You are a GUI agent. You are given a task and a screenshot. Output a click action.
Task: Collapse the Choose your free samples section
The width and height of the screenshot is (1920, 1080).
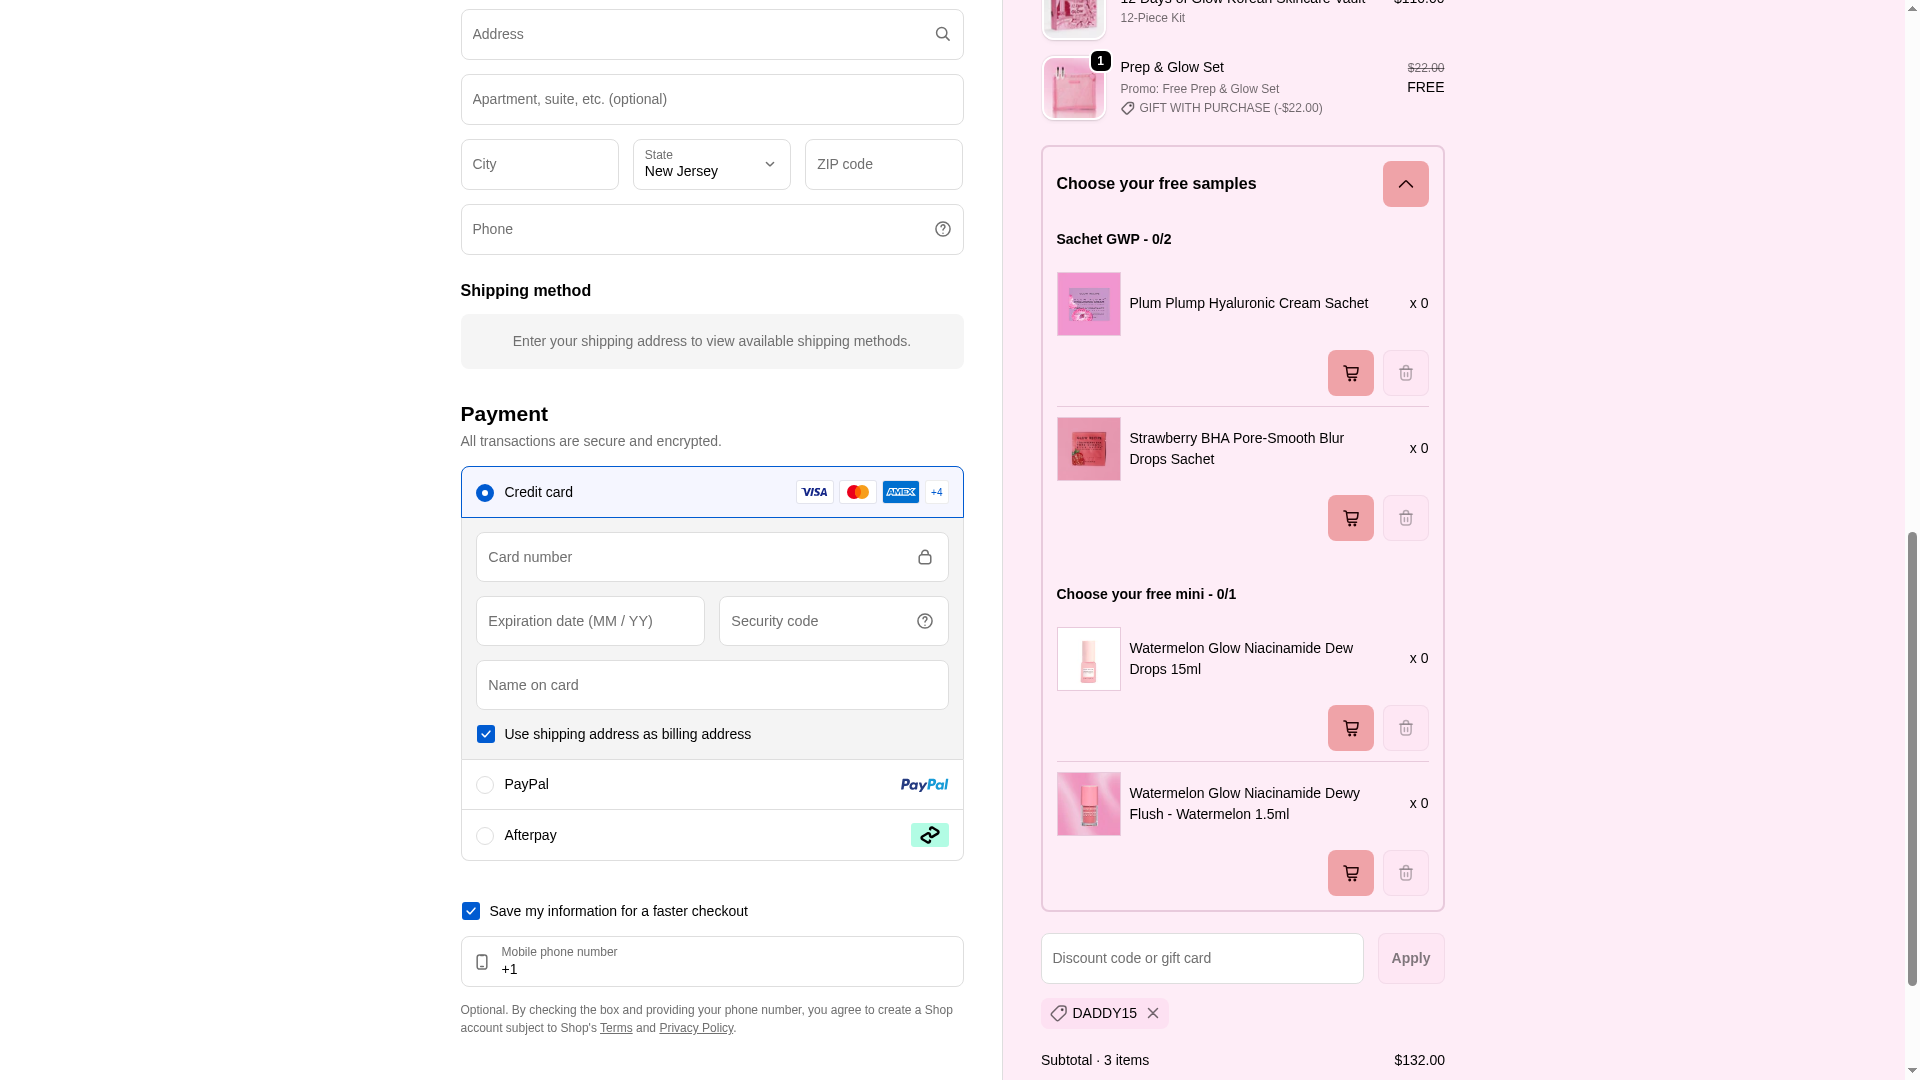click(1405, 184)
